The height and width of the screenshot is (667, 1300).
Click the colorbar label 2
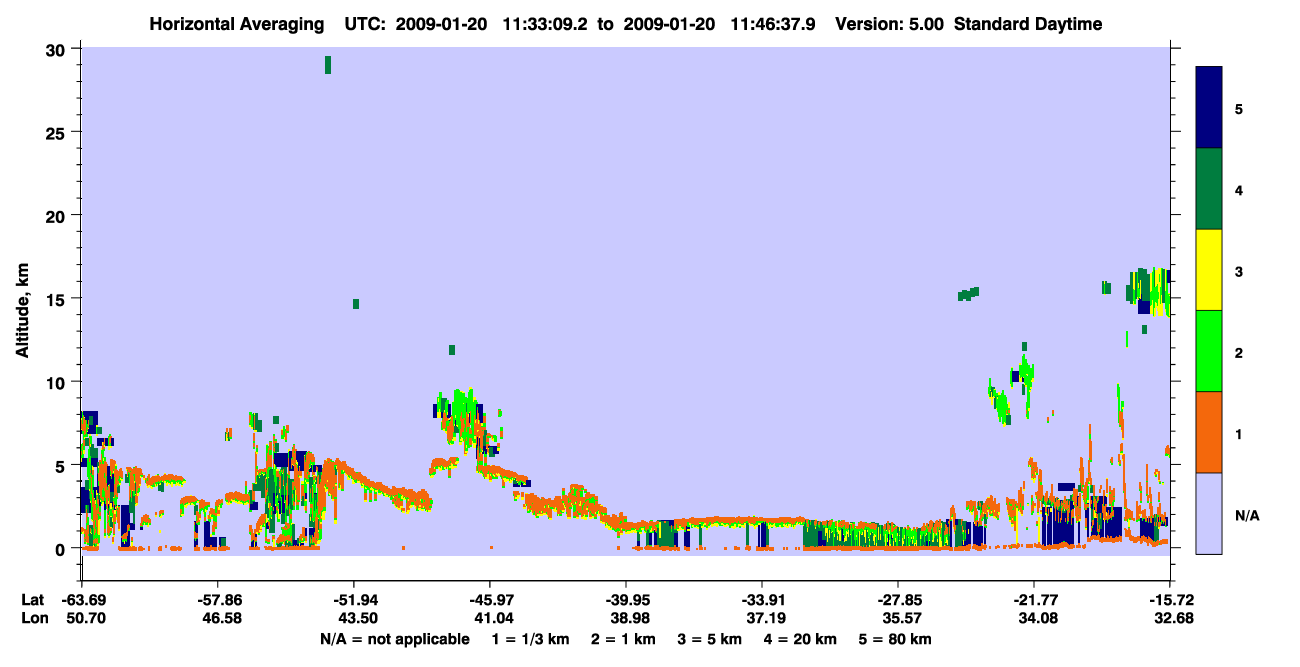1239,351
